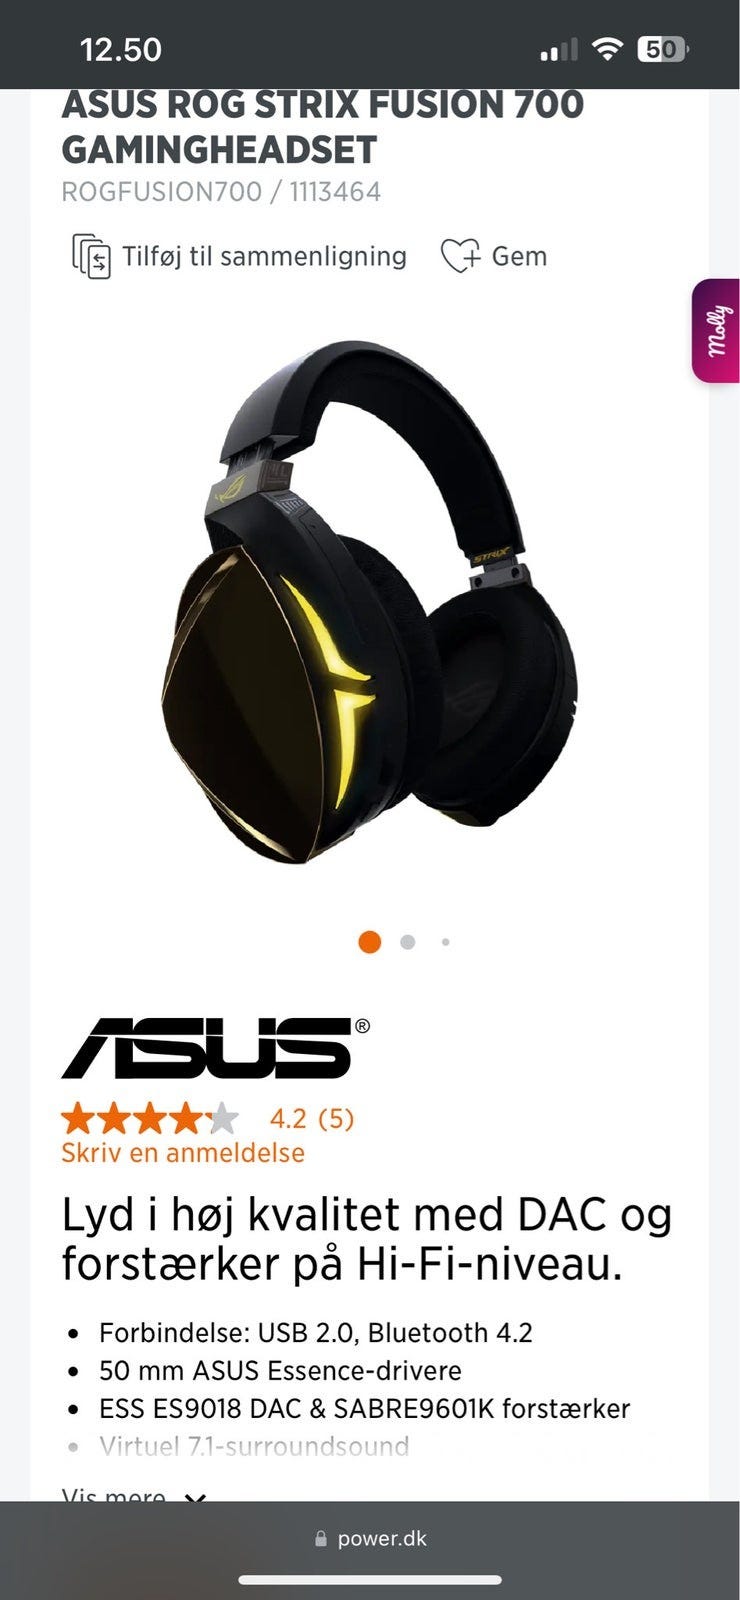The image size is (740, 1600).
Task: Tap the battery indicator showing 50
Action: click(663, 49)
